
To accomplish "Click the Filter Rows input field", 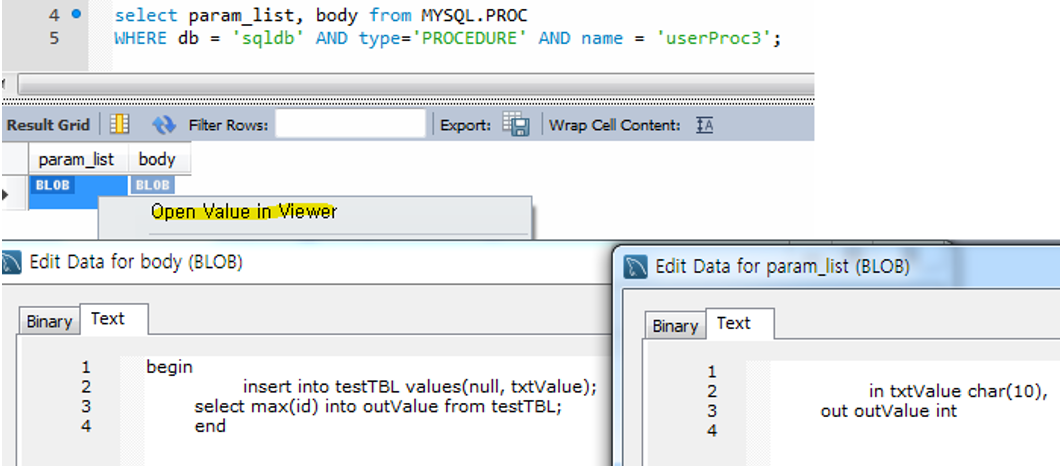I will point(350,124).
